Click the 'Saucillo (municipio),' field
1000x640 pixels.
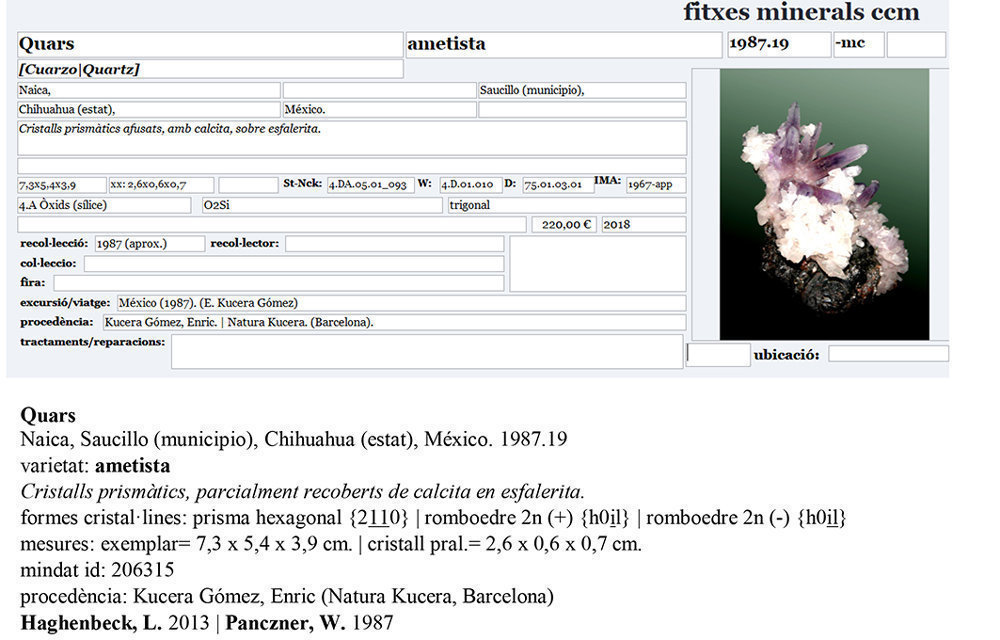[582, 91]
